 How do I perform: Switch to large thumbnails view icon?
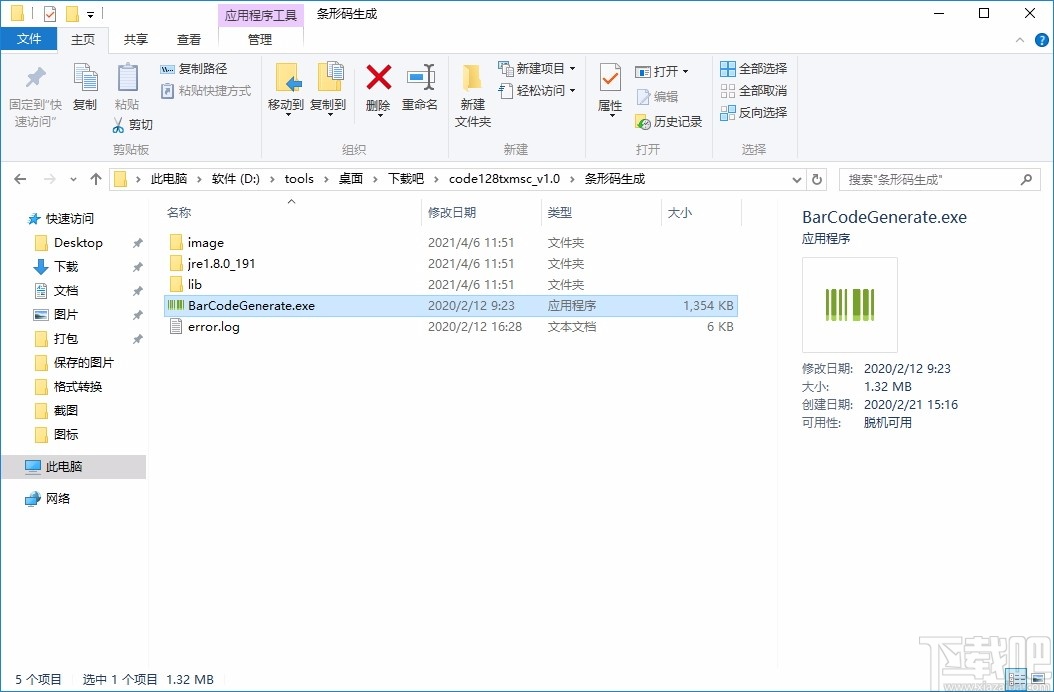pyautogui.click(x=1037, y=680)
